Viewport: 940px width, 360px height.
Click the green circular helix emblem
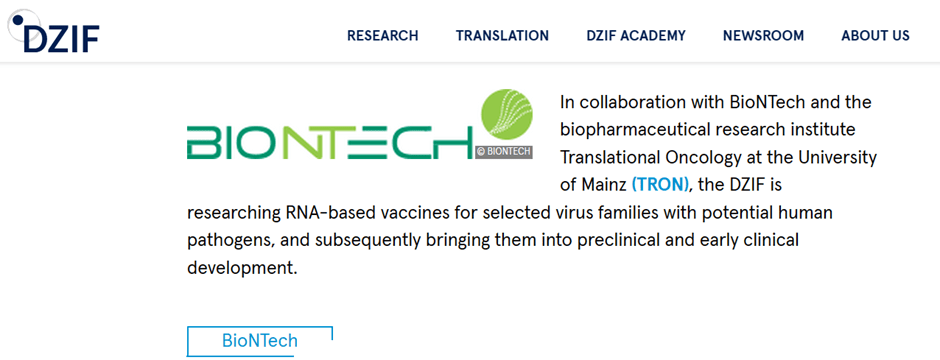click(507, 114)
